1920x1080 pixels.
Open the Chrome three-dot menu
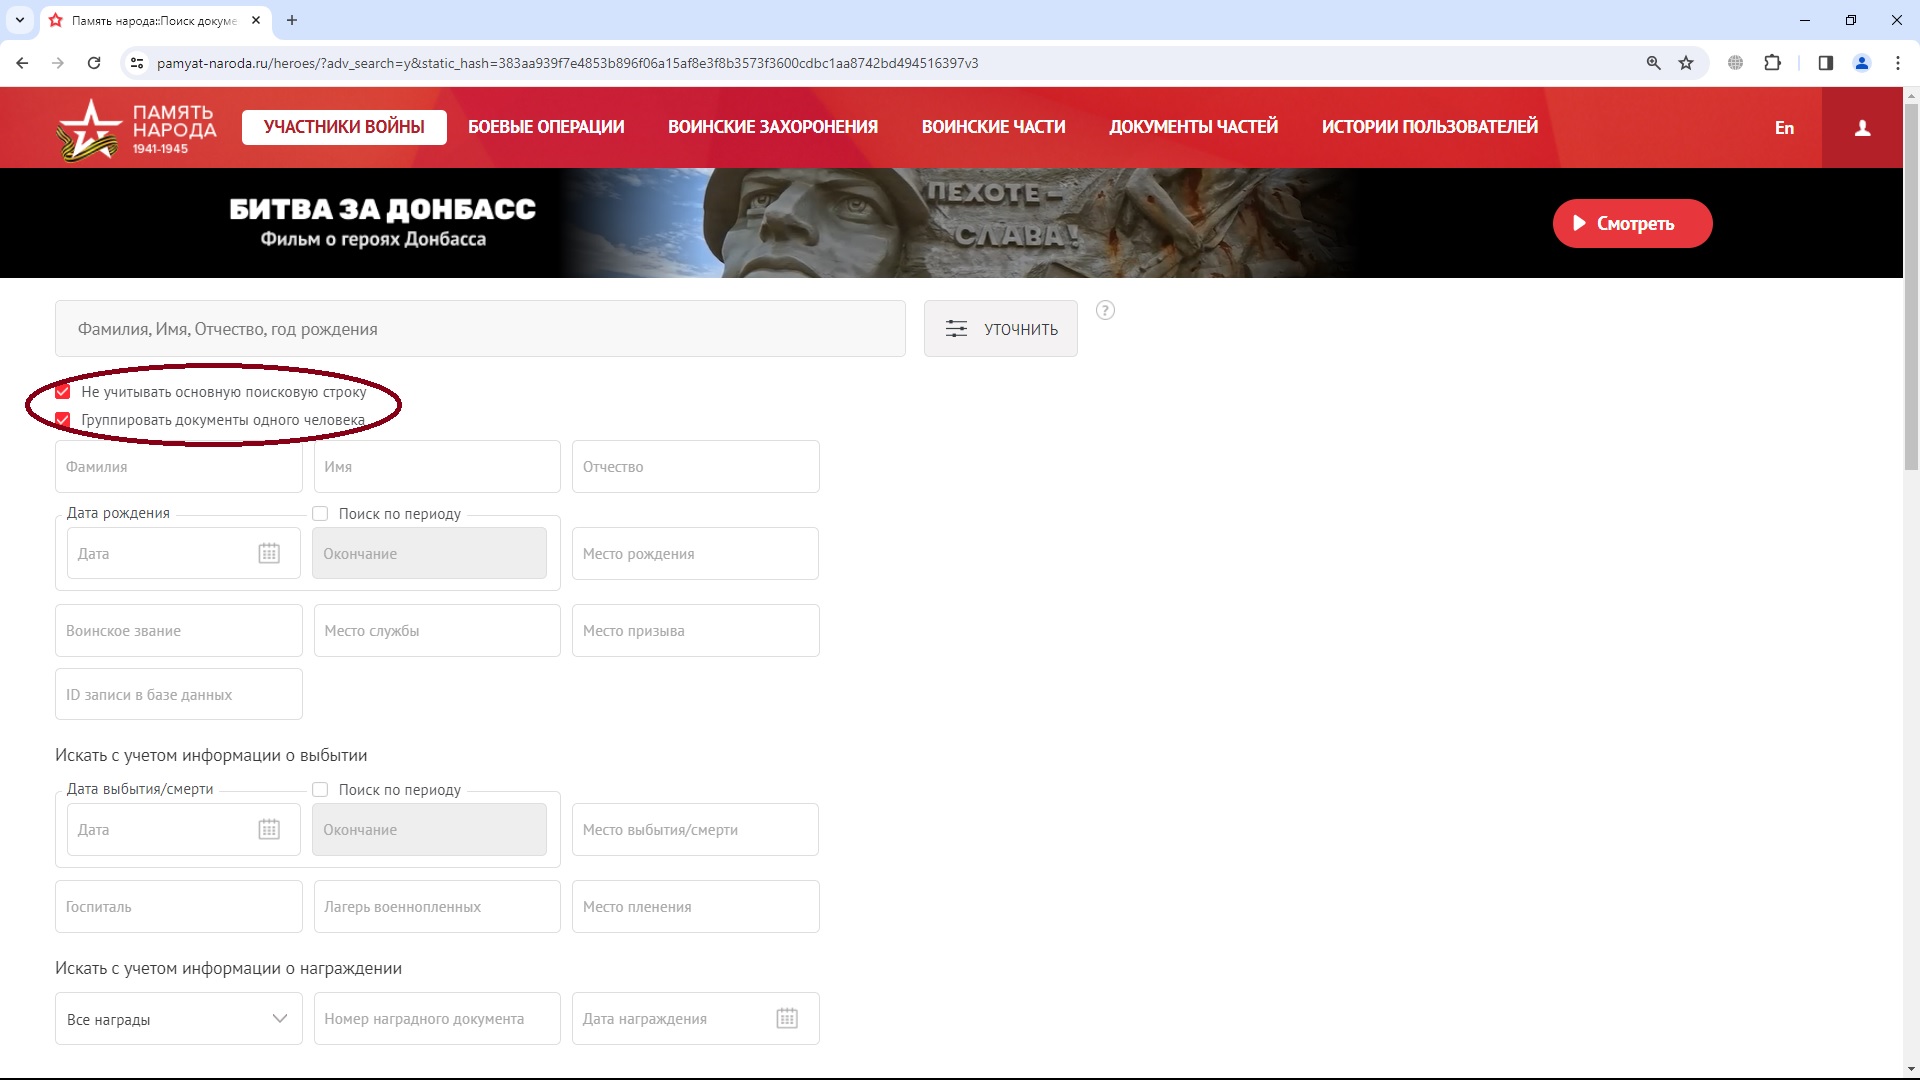tap(1897, 63)
